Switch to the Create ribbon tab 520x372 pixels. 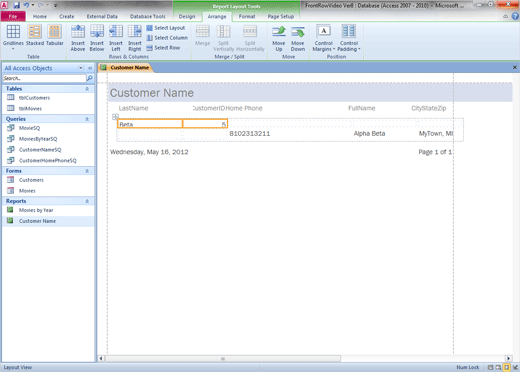(67, 16)
